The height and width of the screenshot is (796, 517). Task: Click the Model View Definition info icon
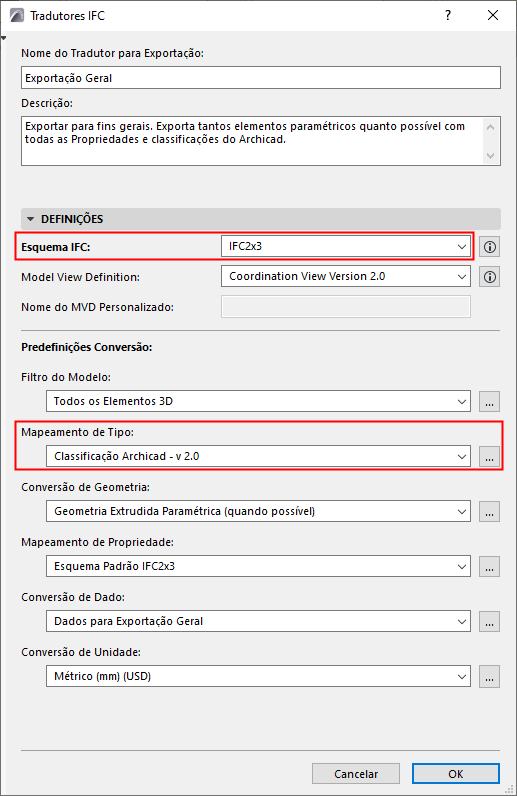point(490,277)
